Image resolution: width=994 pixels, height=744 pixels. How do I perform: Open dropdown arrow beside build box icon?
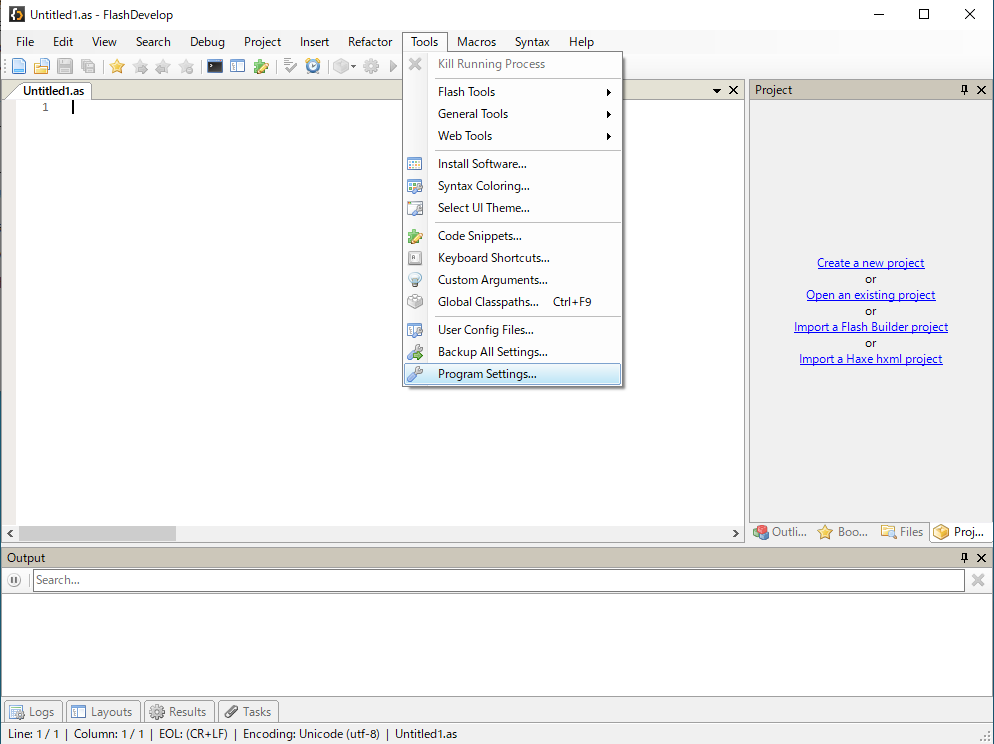point(353,66)
